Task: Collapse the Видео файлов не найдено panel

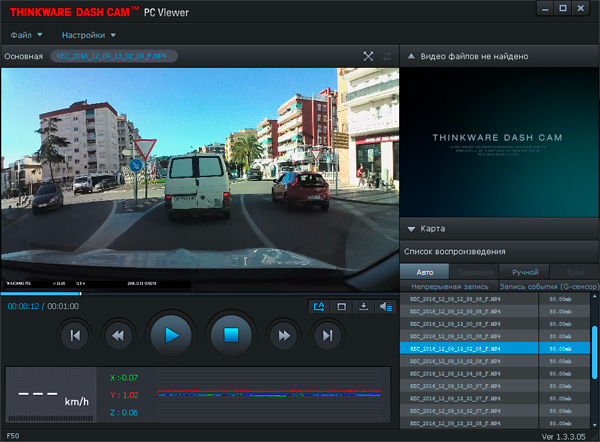Action: click(412, 56)
